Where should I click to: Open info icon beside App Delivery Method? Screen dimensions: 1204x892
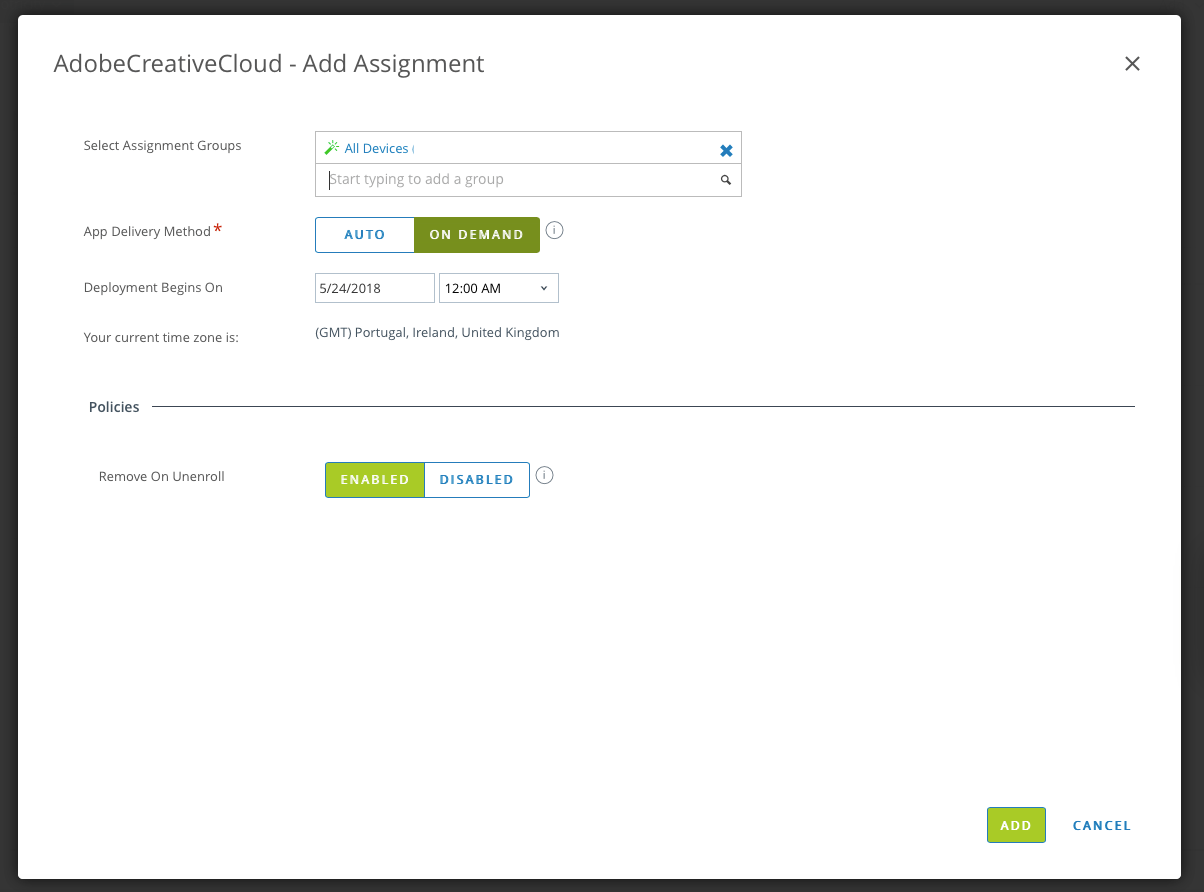(555, 231)
